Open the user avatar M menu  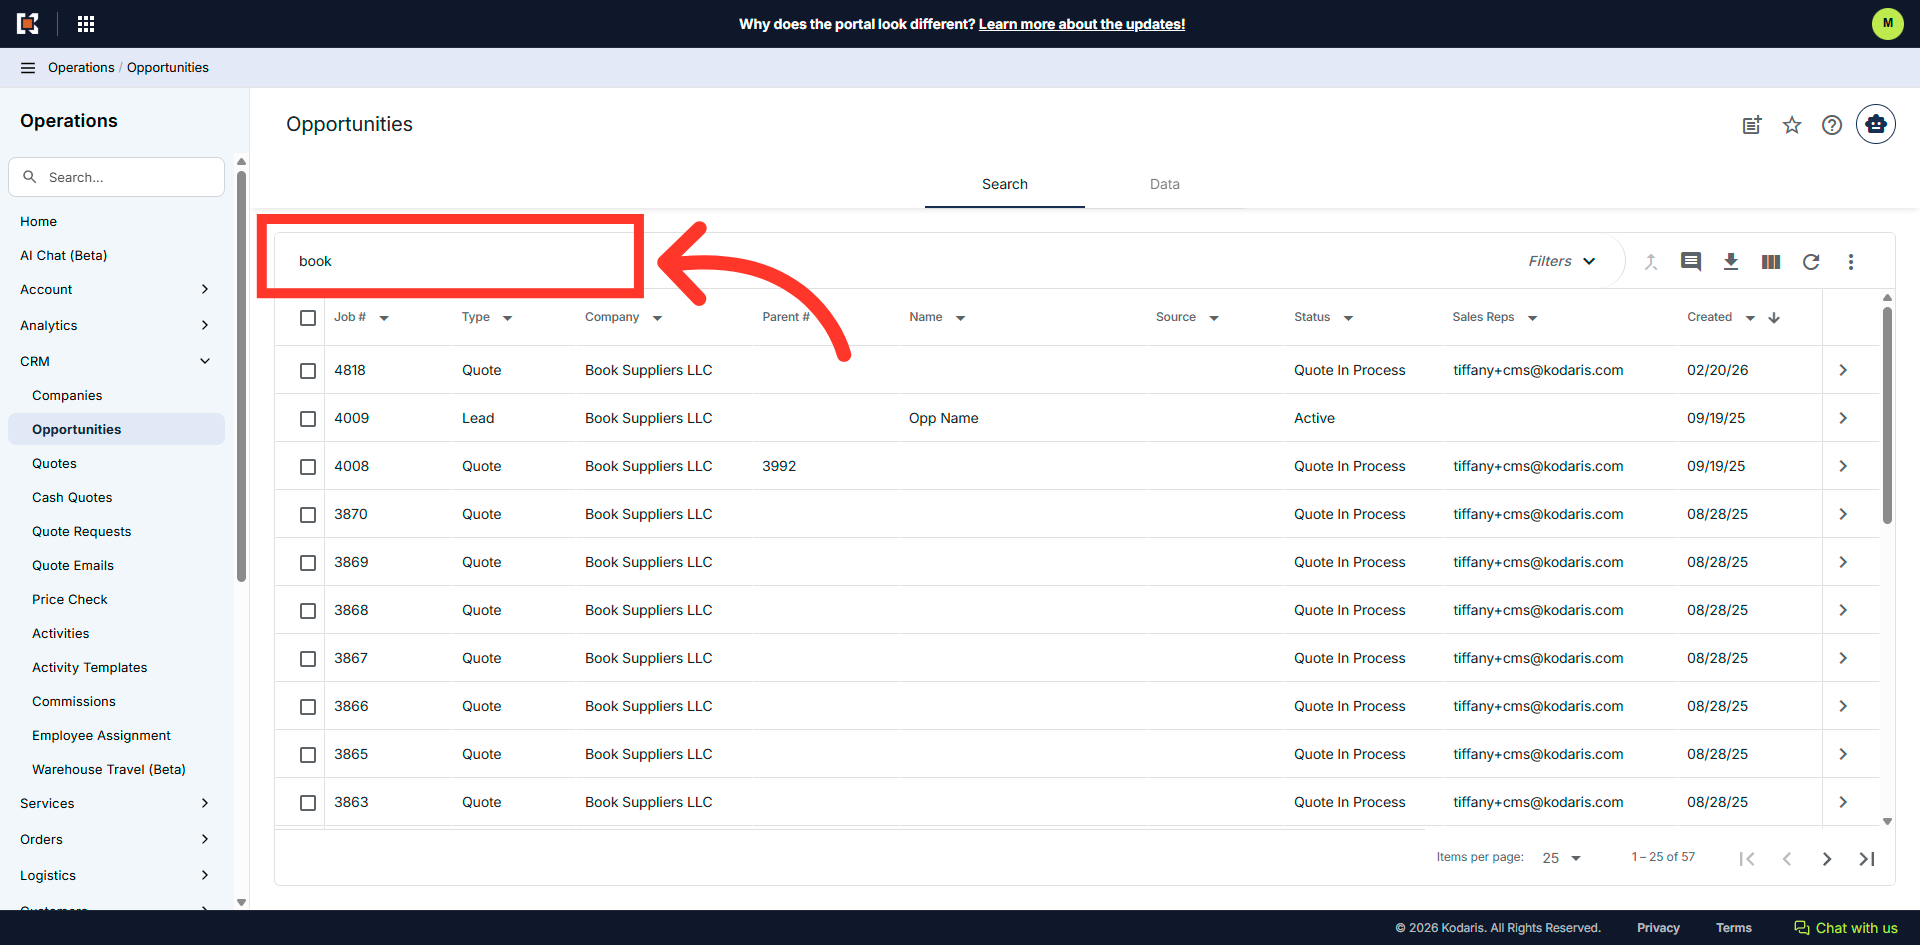(1887, 23)
